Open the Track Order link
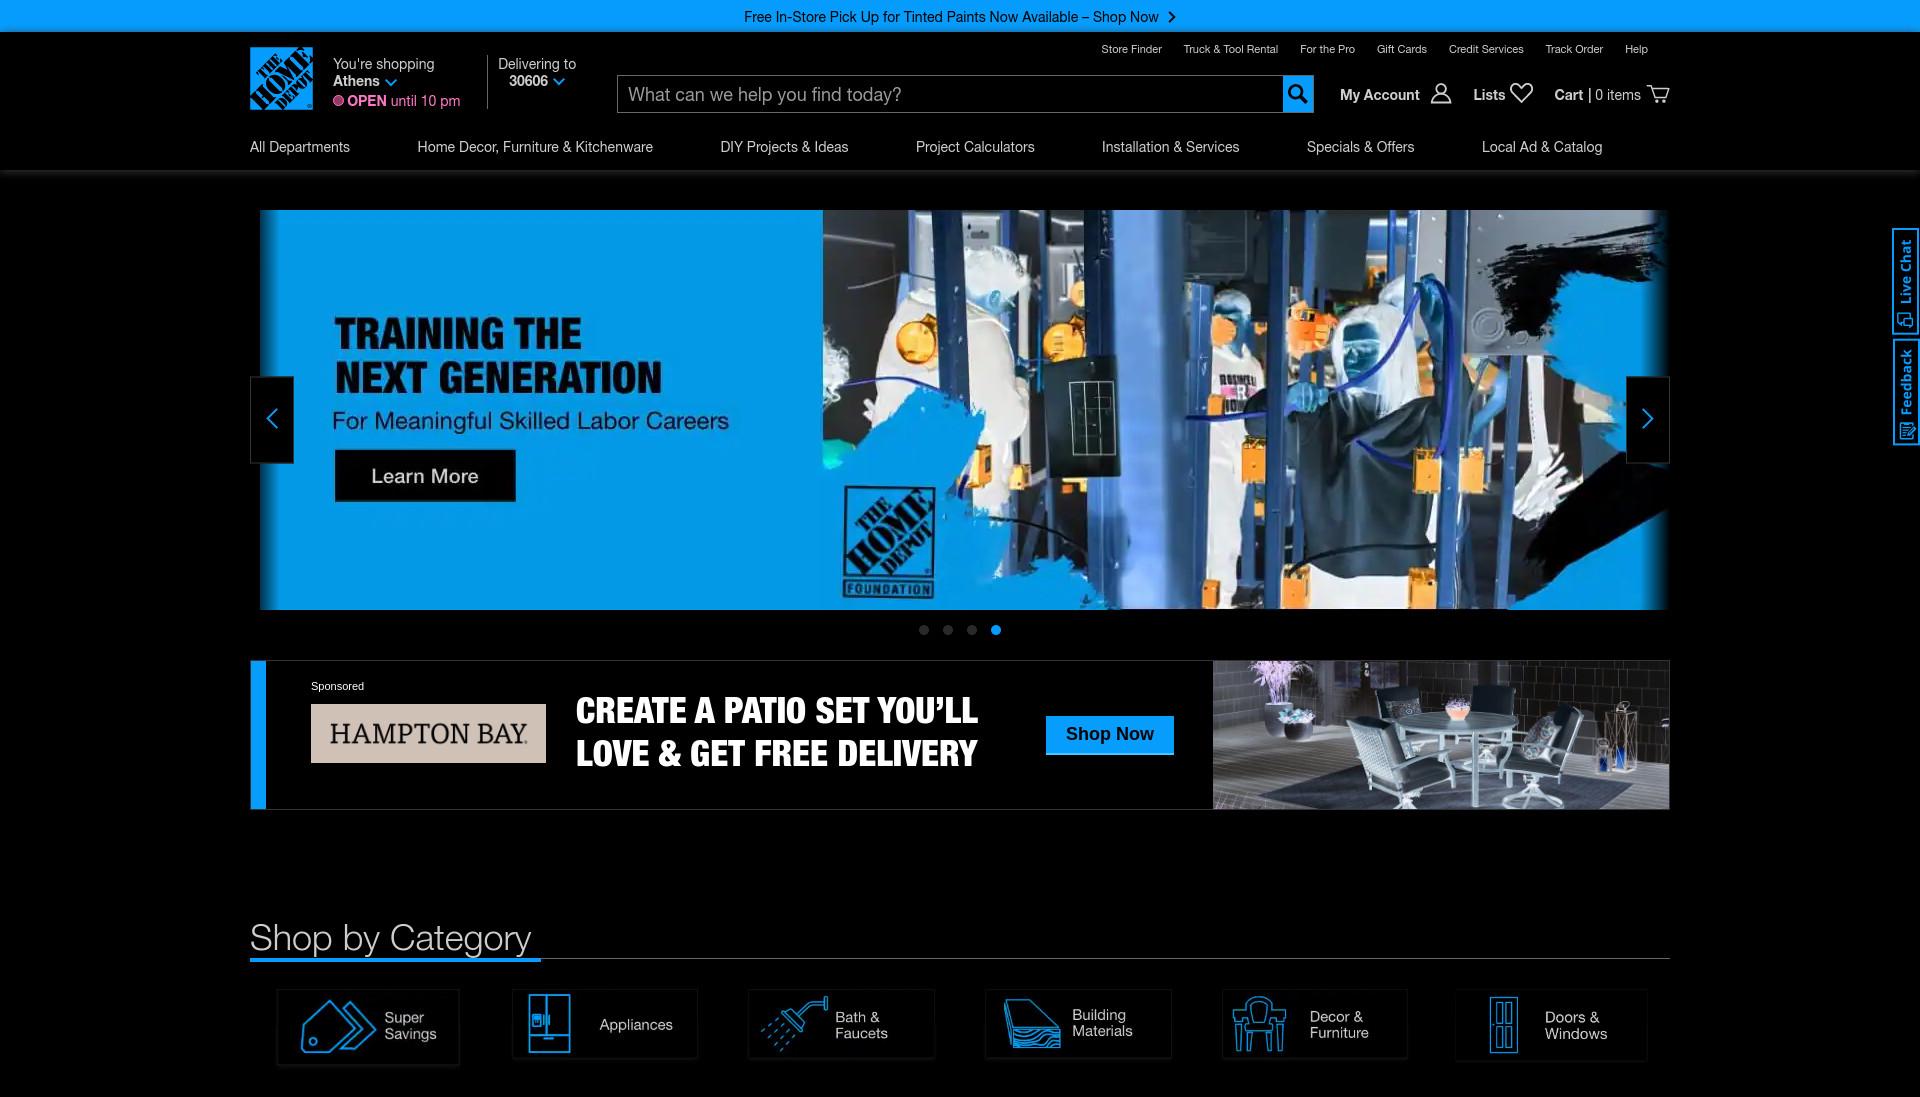 [x=1574, y=49]
